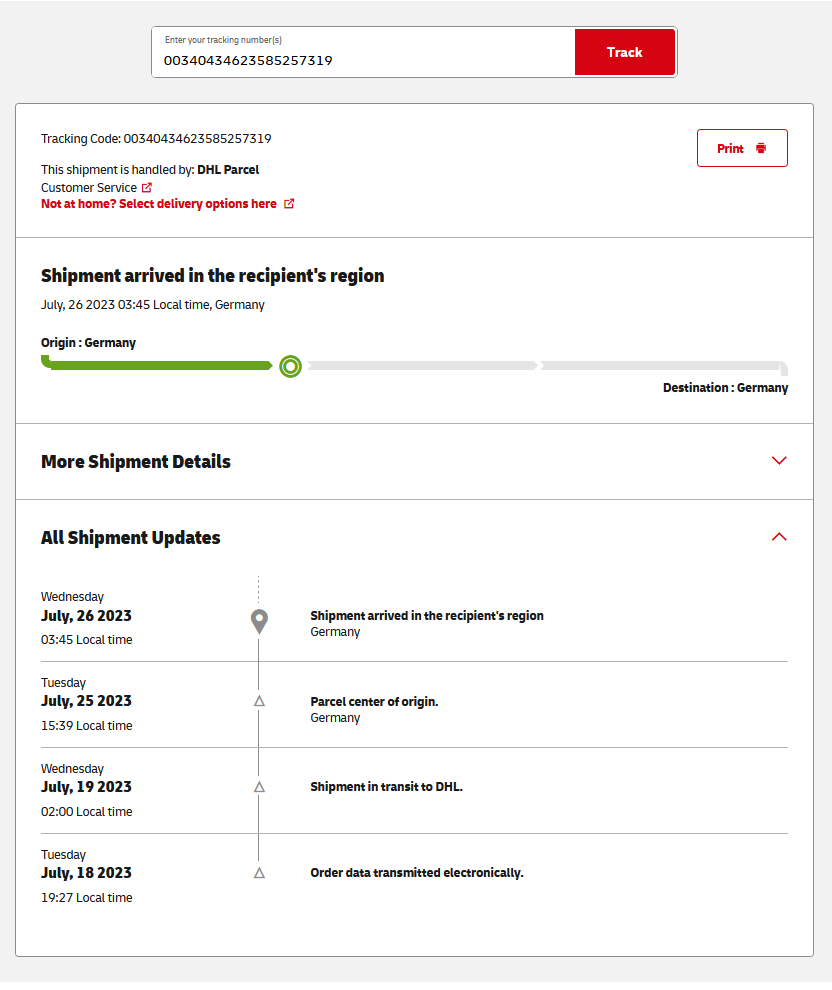Click the grey remaining progress bar segment

pos(540,366)
